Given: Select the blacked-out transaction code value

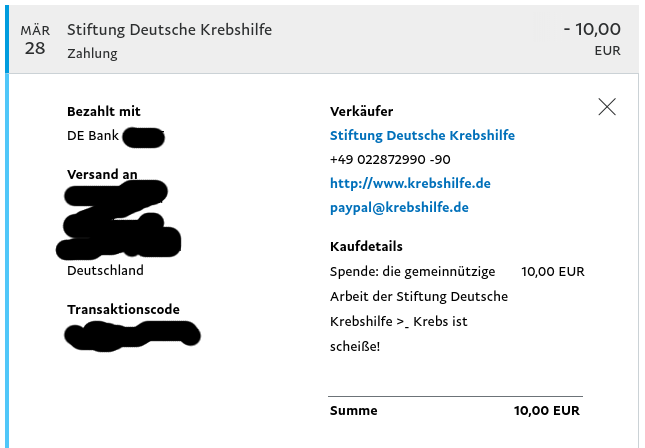Looking at the screenshot, I should 132,336.
